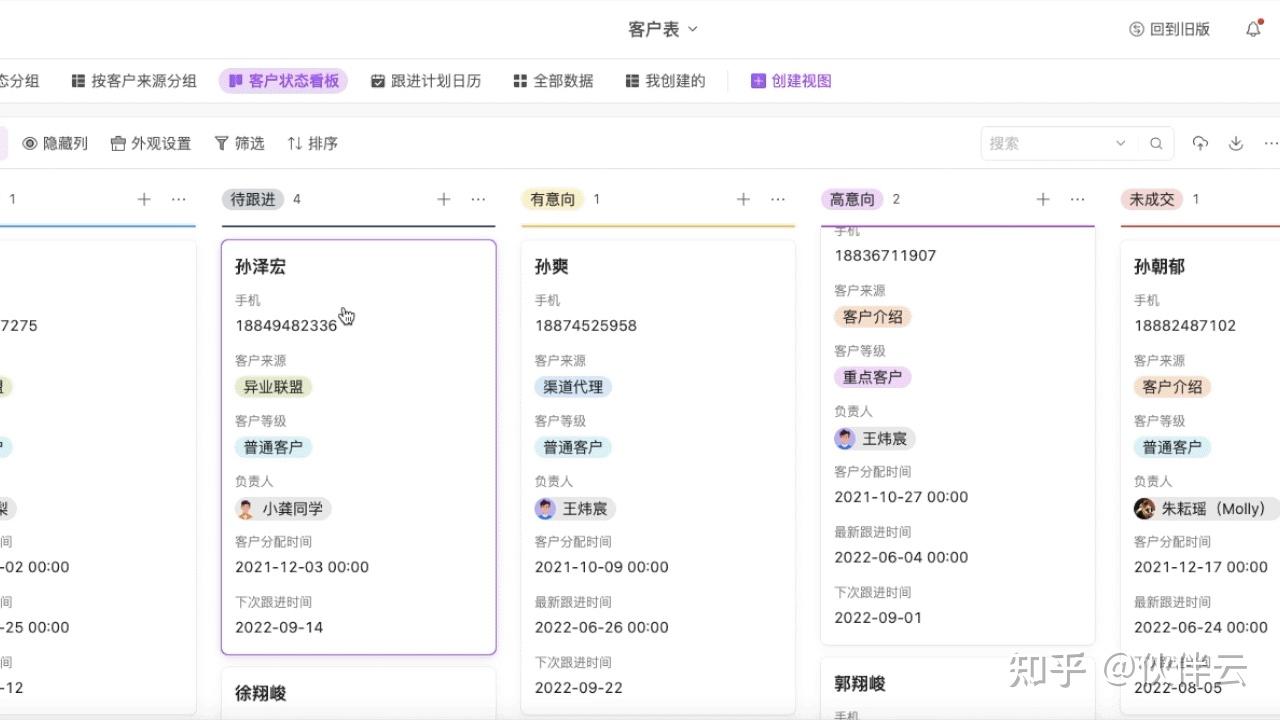This screenshot has width=1280, height=720.
Task: Click phone number 18849482336
Action: (x=286, y=326)
